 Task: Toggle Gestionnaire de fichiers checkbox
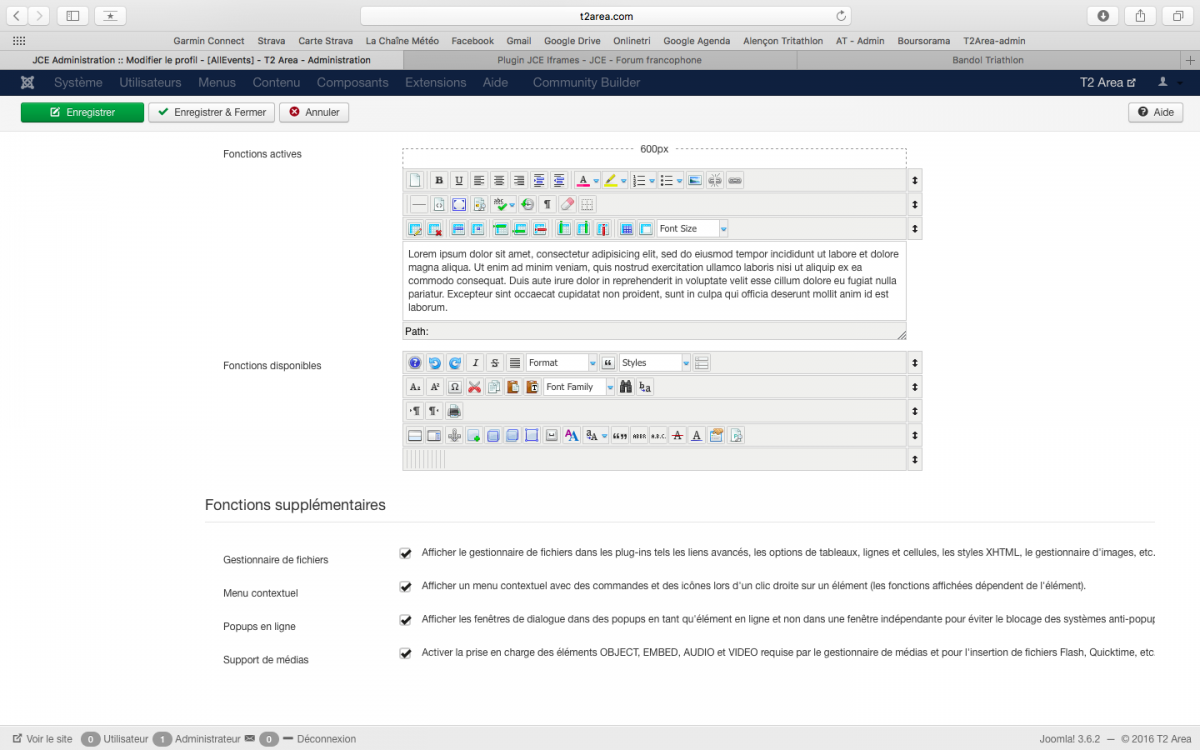coord(405,553)
